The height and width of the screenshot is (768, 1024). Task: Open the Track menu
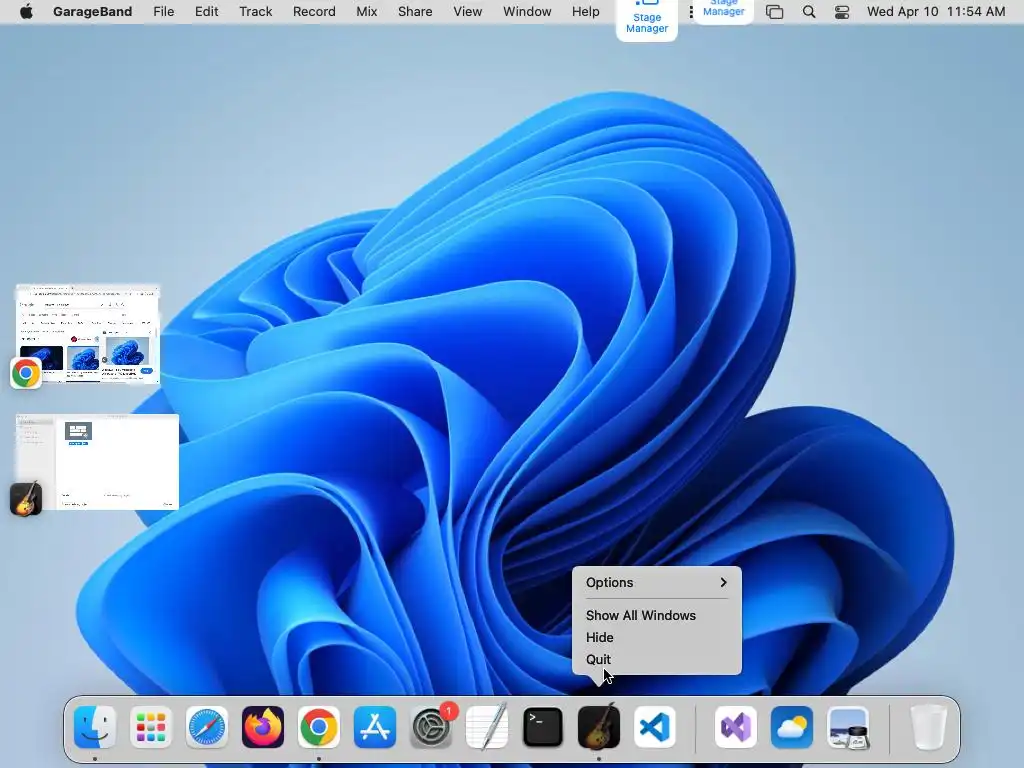pyautogui.click(x=255, y=11)
